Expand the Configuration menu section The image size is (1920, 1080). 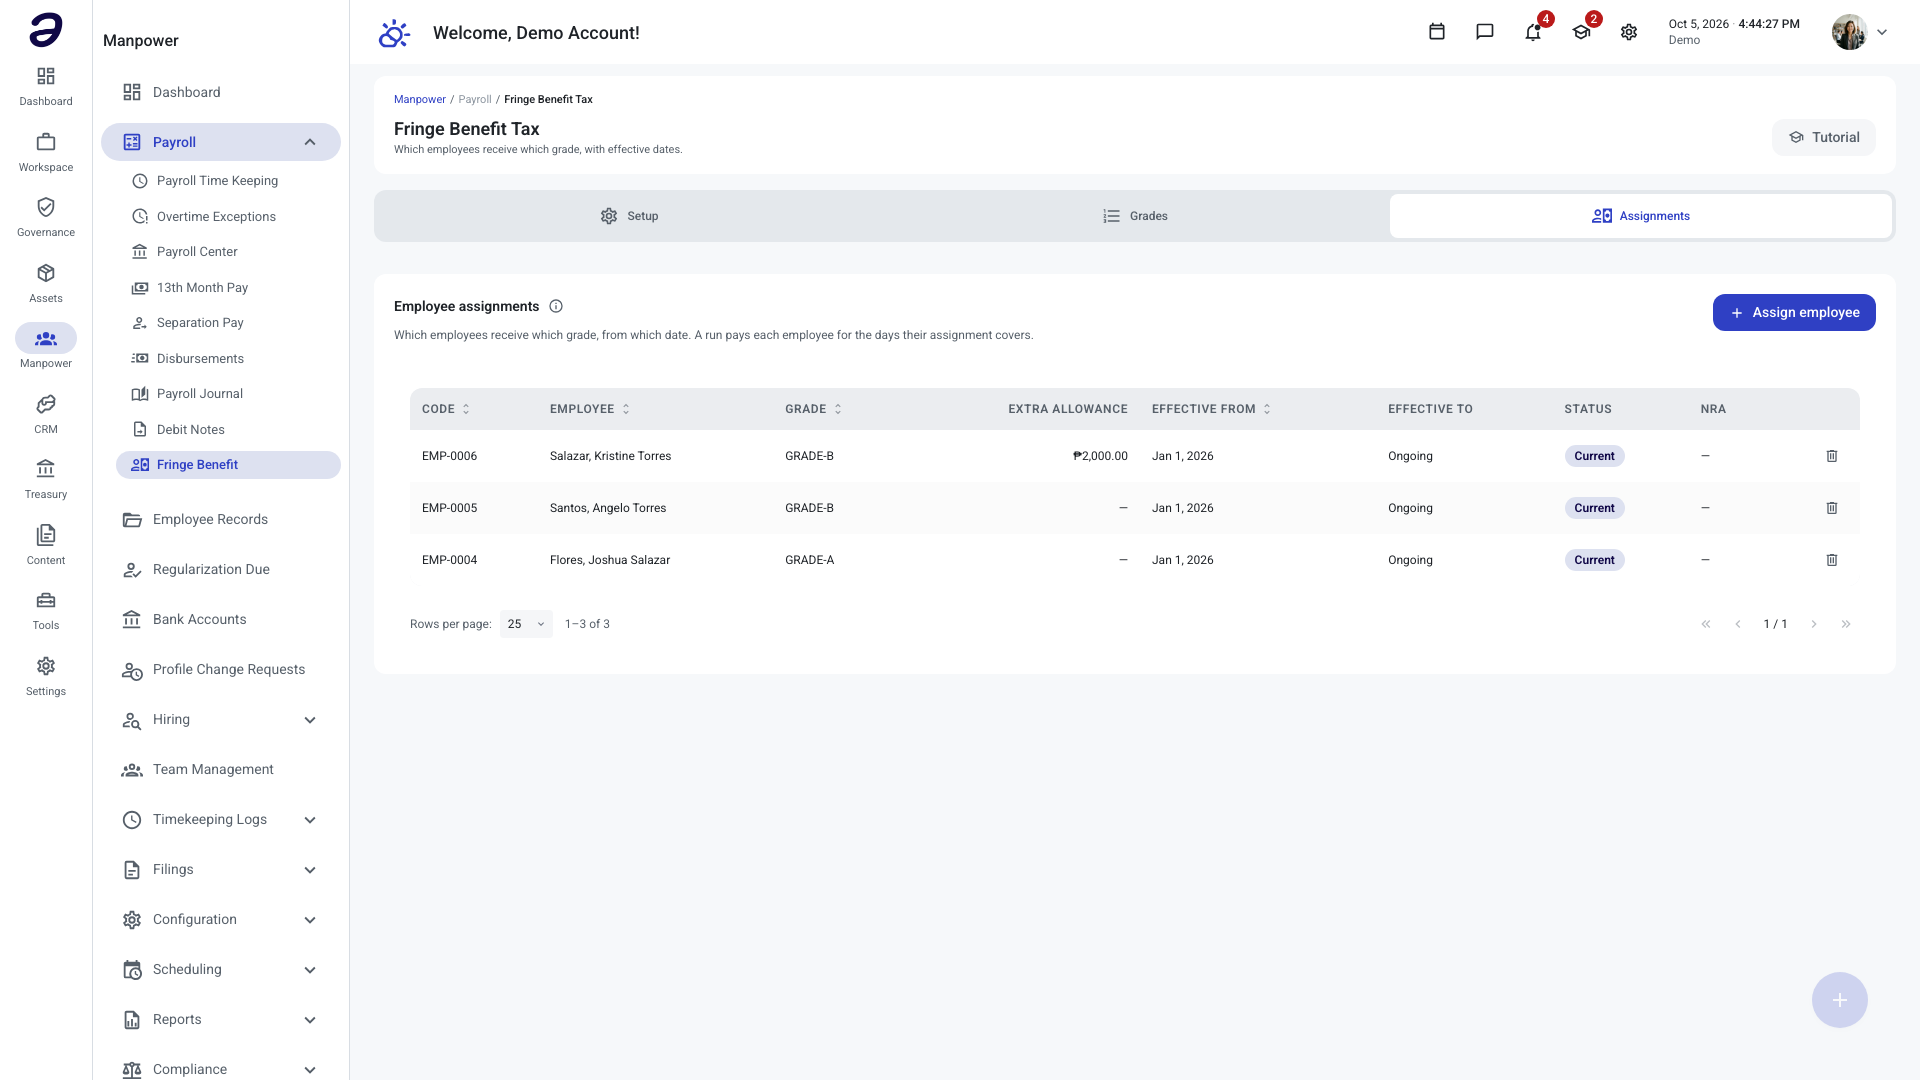coord(310,920)
